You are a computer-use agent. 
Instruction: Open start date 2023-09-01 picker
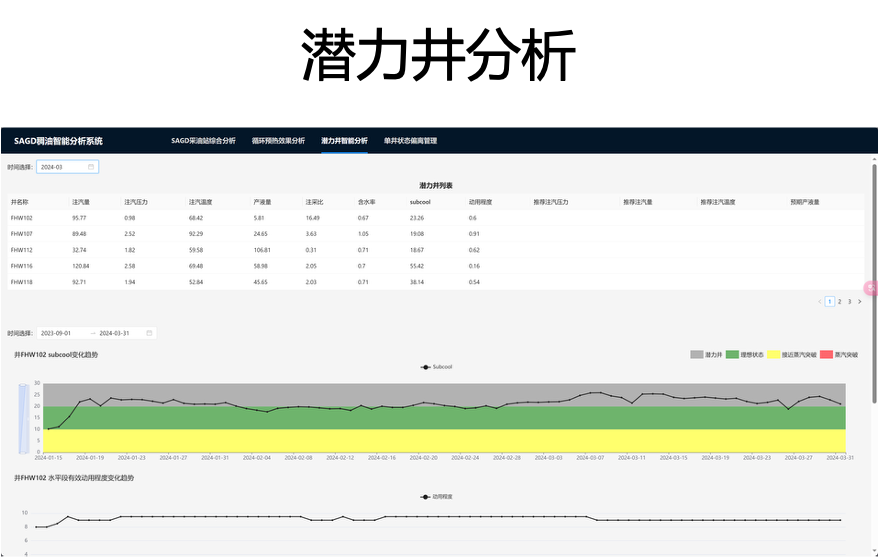tap(60, 333)
